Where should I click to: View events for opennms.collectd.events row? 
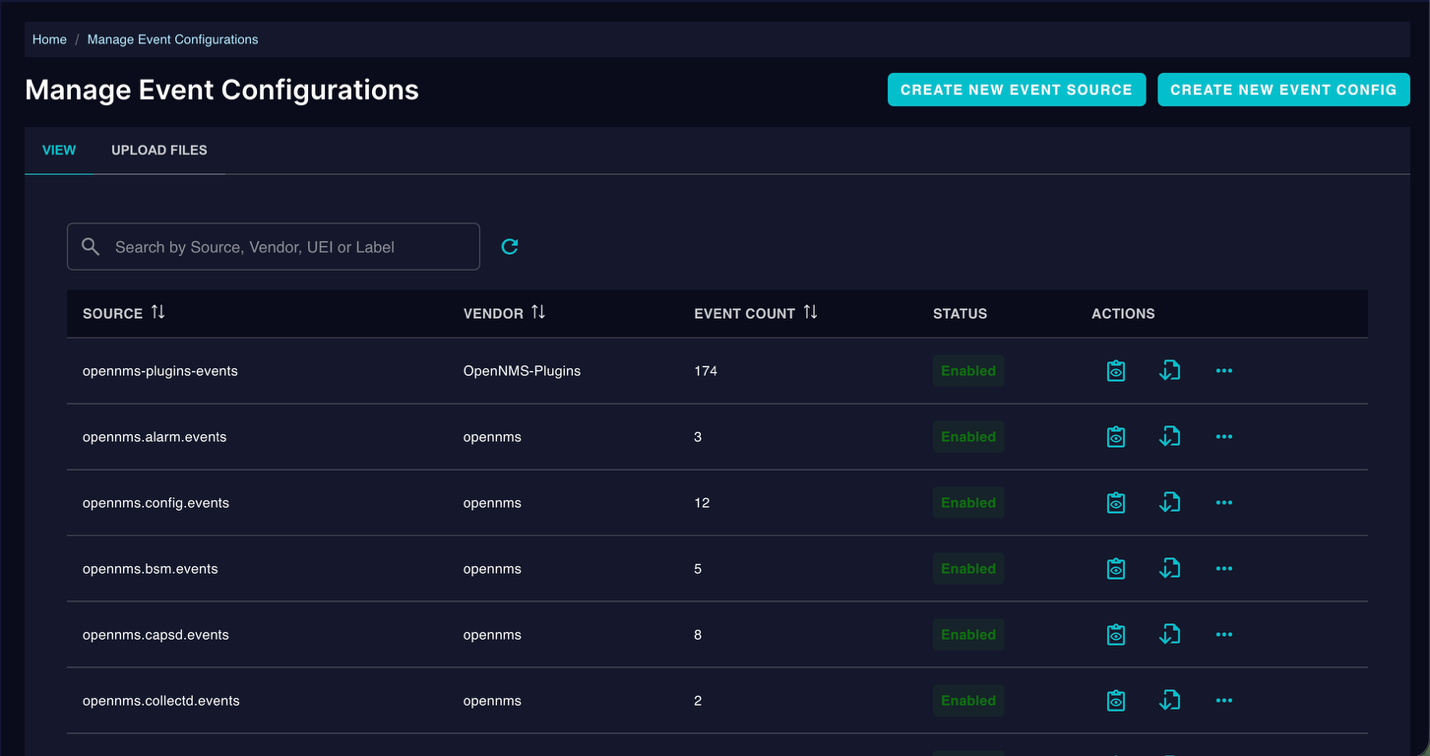point(1116,701)
